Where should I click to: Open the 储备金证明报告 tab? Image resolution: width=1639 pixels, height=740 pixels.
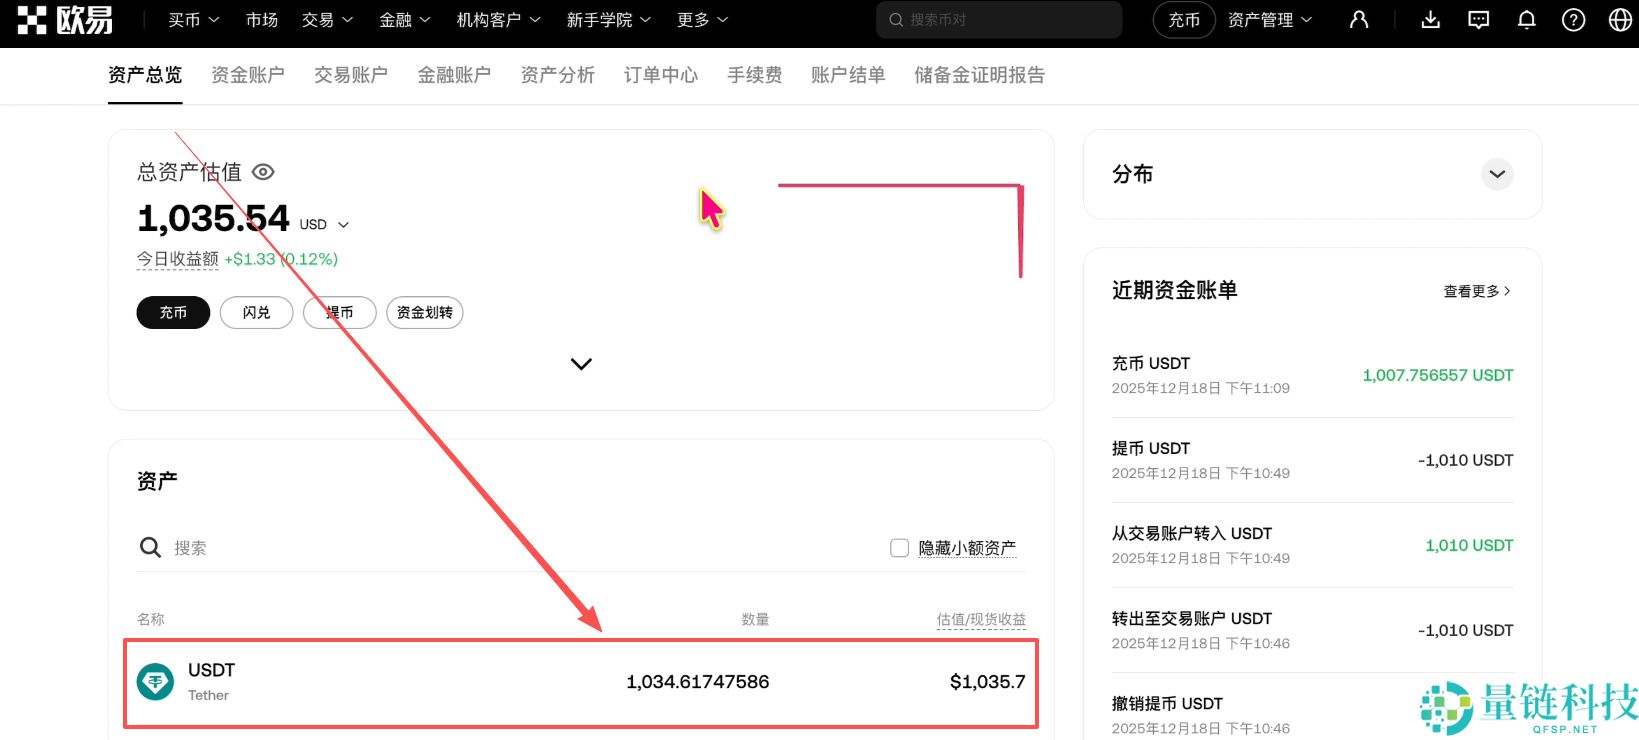(x=979, y=75)
